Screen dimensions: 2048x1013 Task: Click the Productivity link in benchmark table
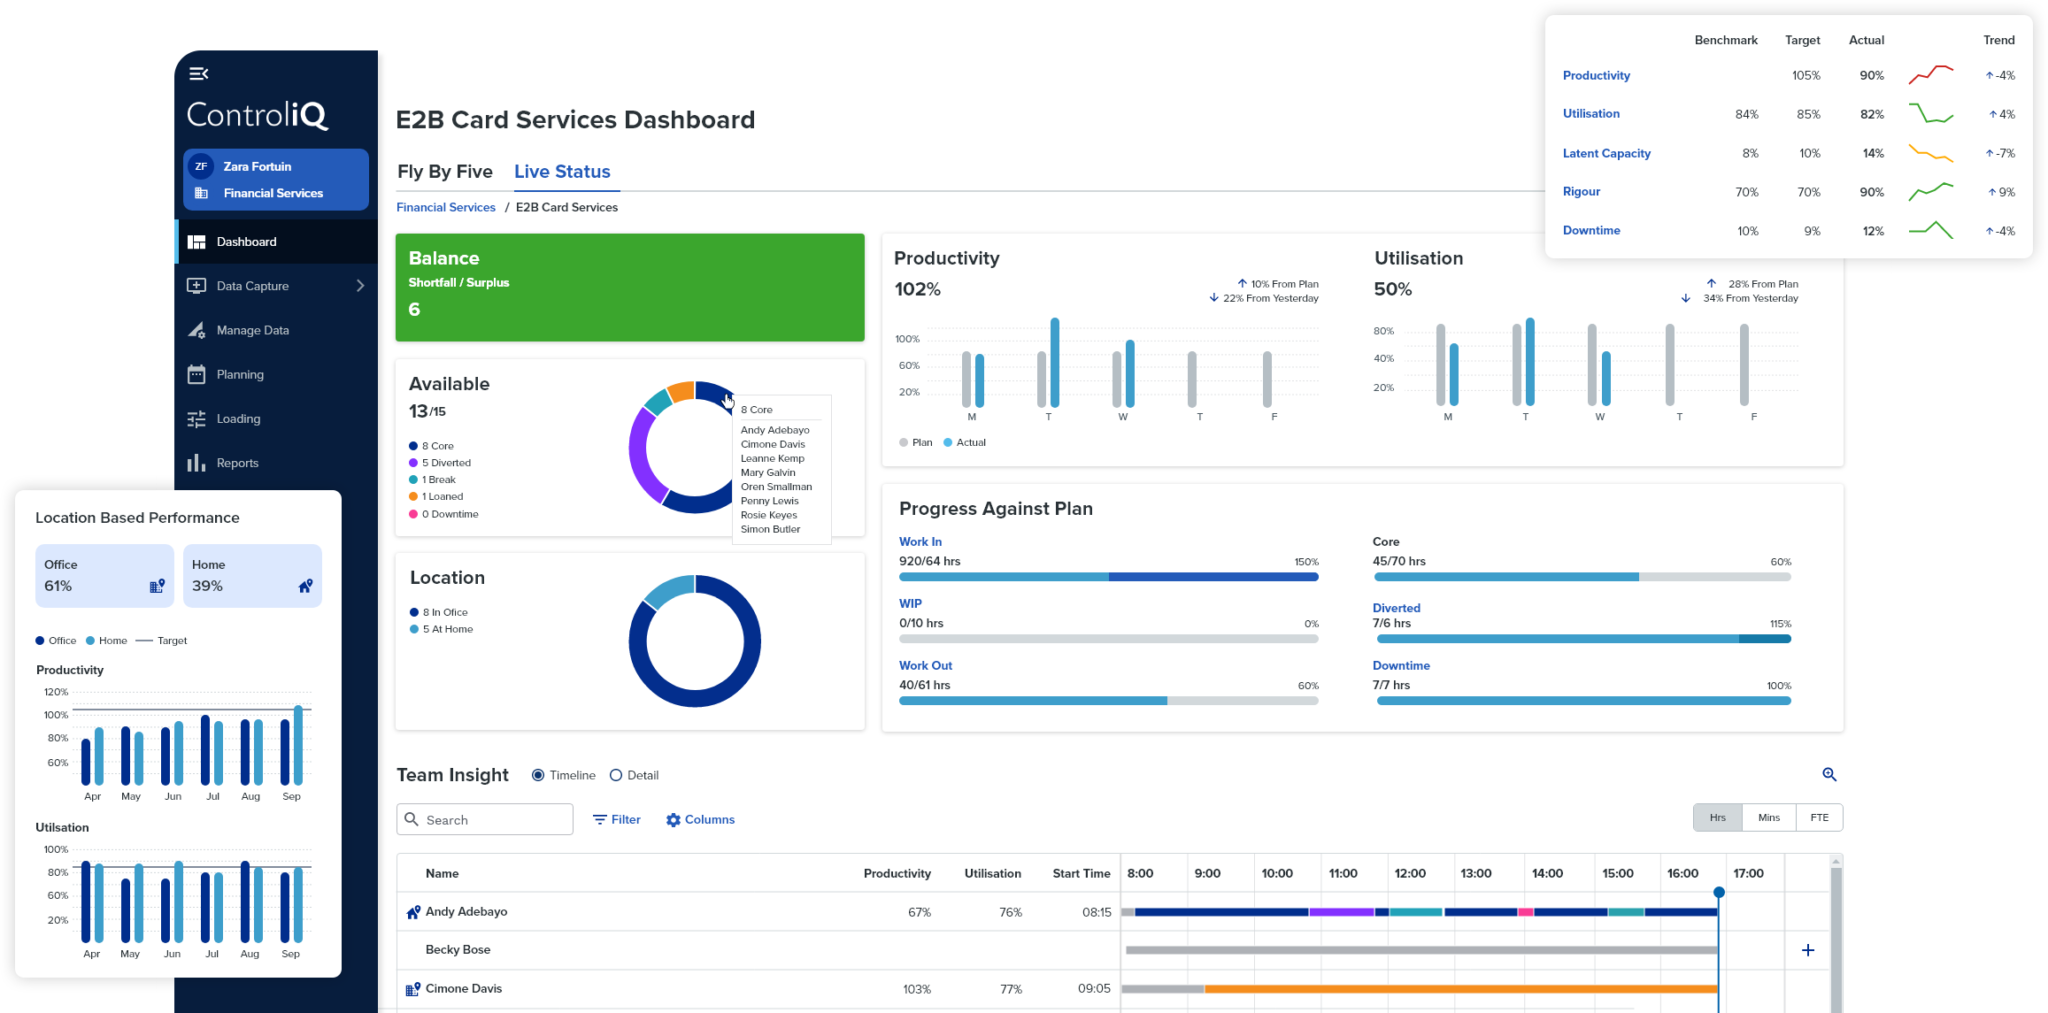pos(1596,76)
